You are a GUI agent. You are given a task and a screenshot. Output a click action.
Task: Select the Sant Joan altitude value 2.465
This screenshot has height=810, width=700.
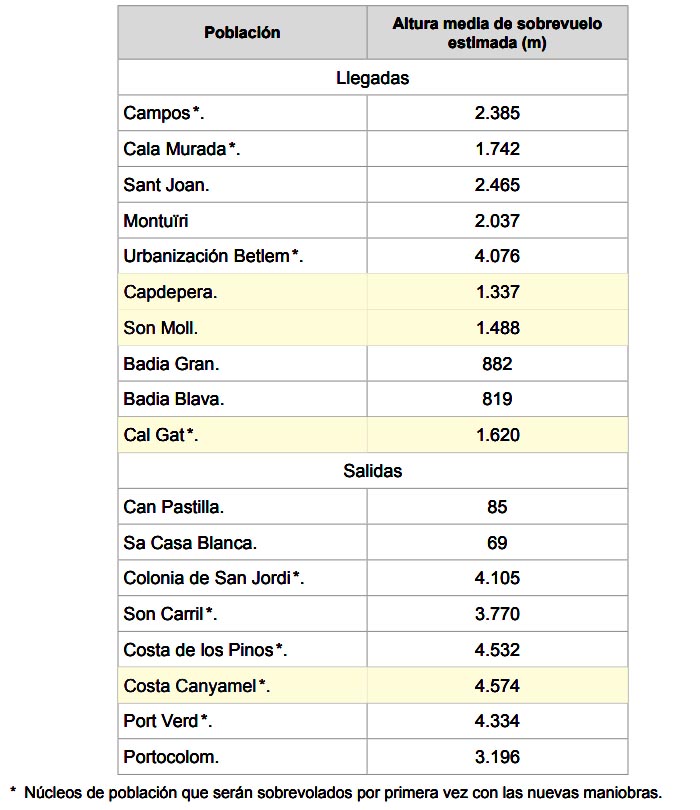[497, 185]
